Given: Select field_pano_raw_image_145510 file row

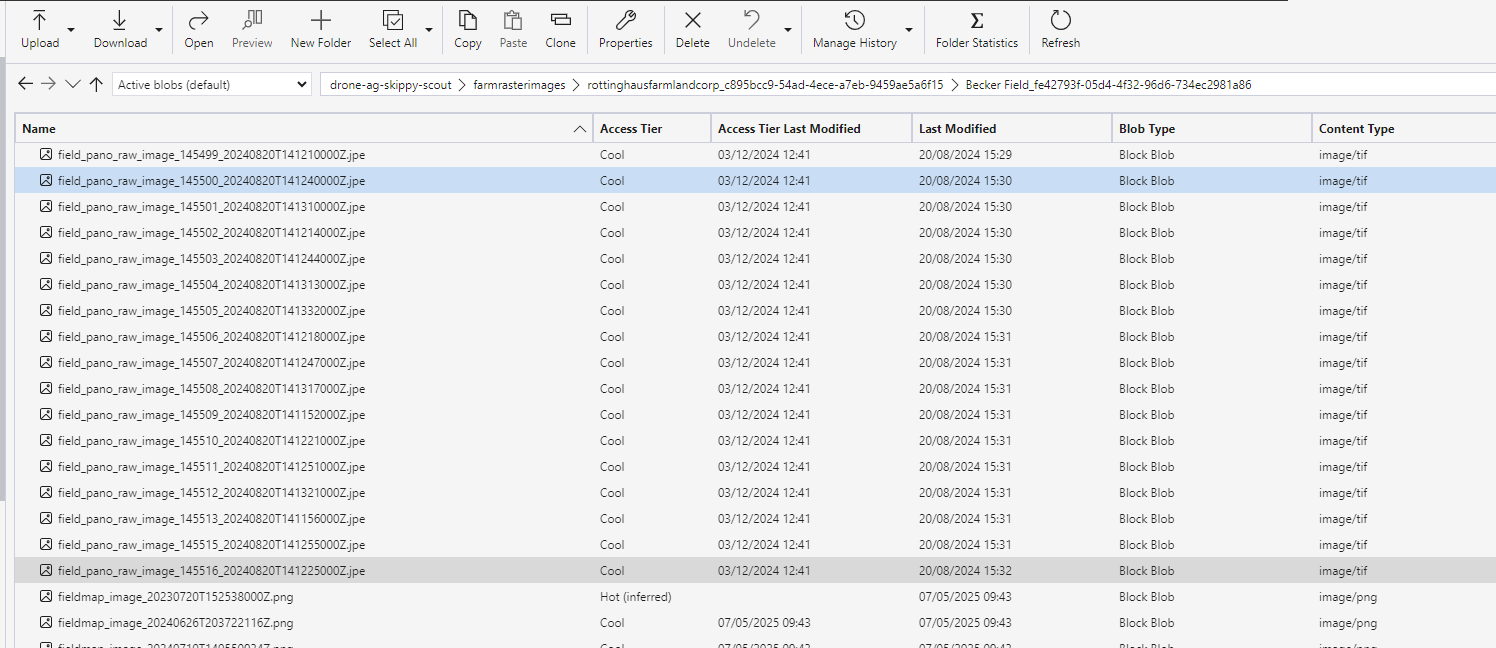Looking at the screenshot, I should click(x=756, y=441).
